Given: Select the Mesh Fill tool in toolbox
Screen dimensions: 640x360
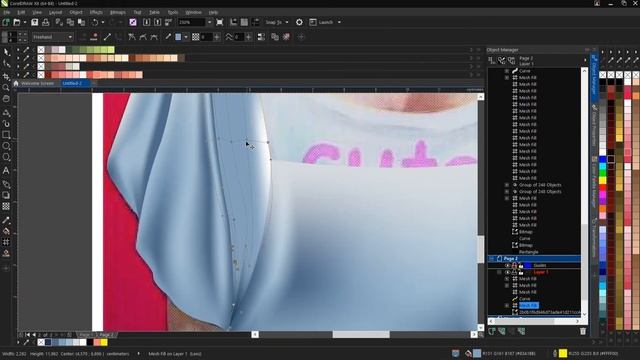Looking at the screenshot, I should (6, 242).
